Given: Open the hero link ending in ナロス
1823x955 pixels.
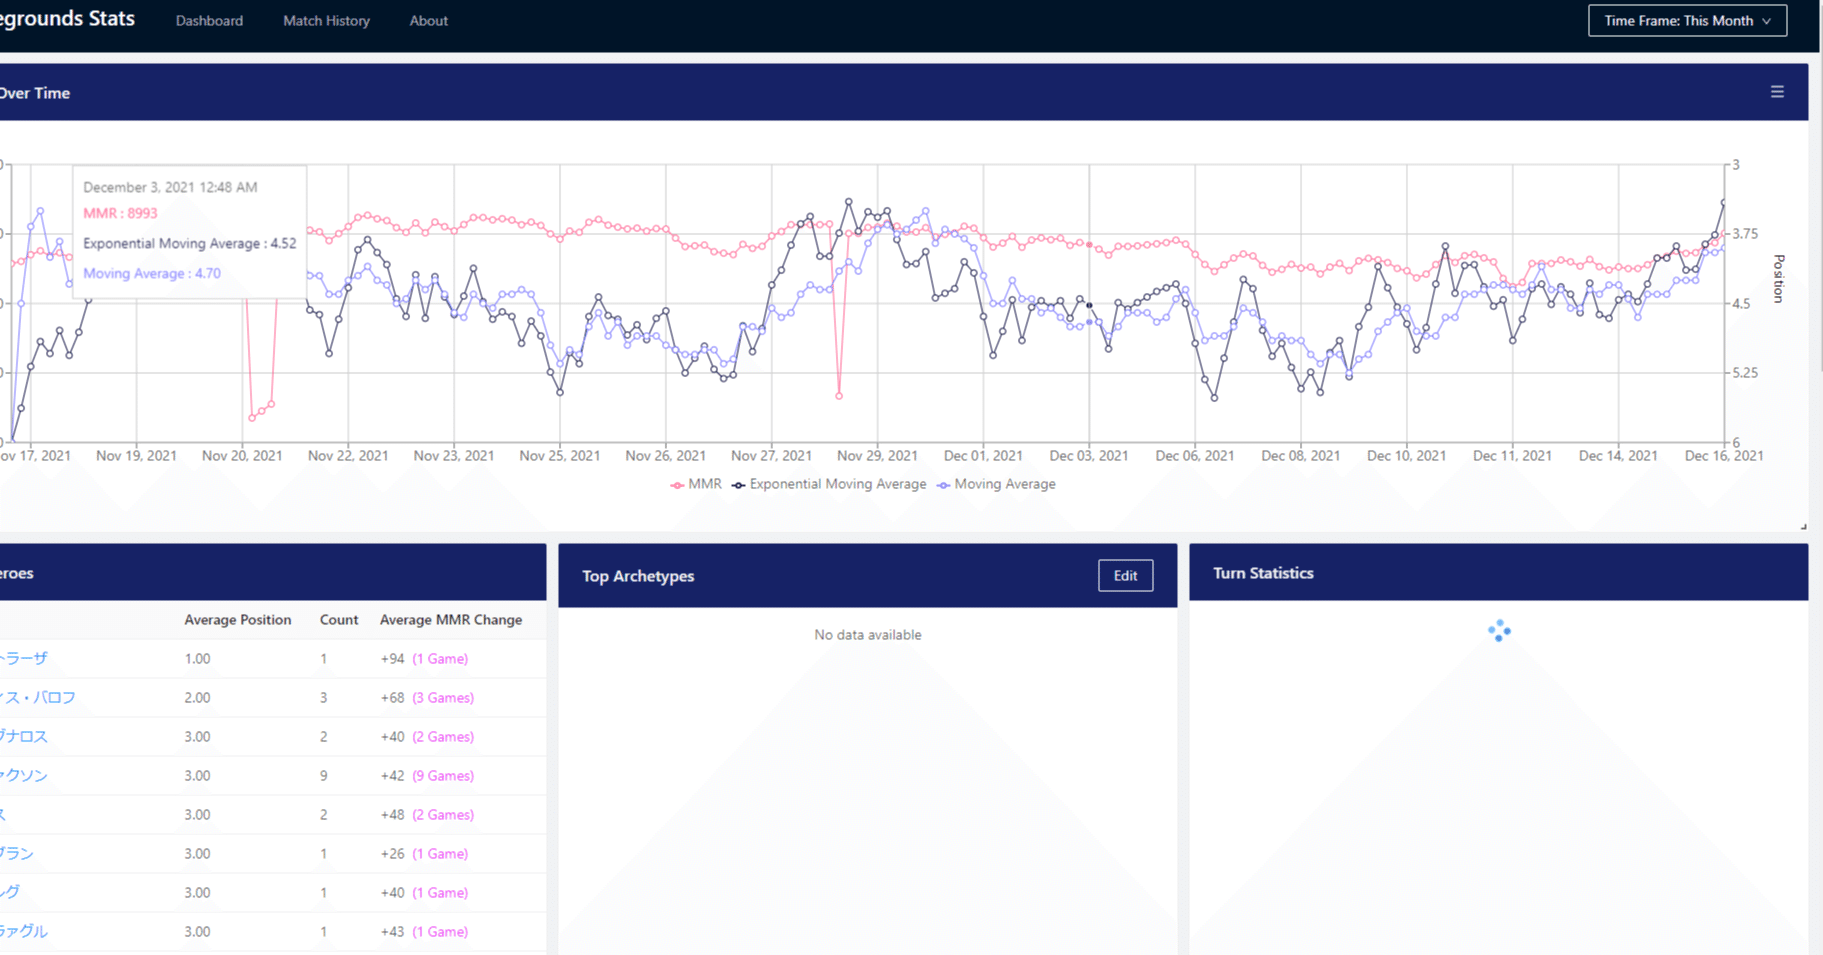Looking at the screenshot, I should (x=24, y=737).
